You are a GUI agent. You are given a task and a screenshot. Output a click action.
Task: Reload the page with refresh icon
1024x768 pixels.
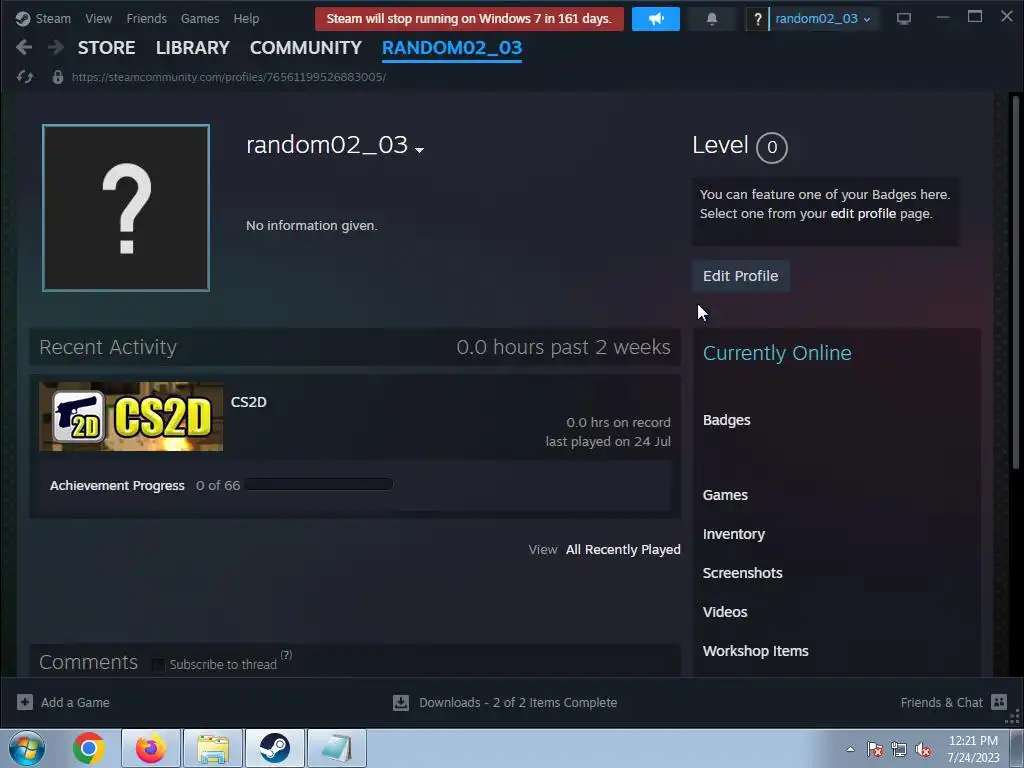coord(25,77)
